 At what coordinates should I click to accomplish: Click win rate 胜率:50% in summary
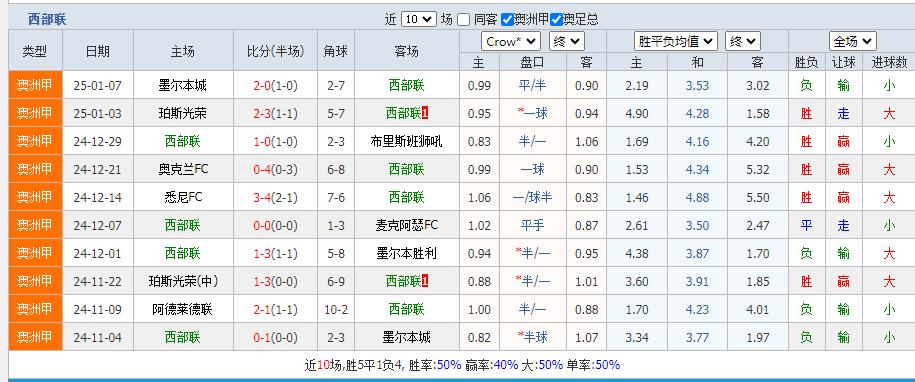click(x=435, y=365)
